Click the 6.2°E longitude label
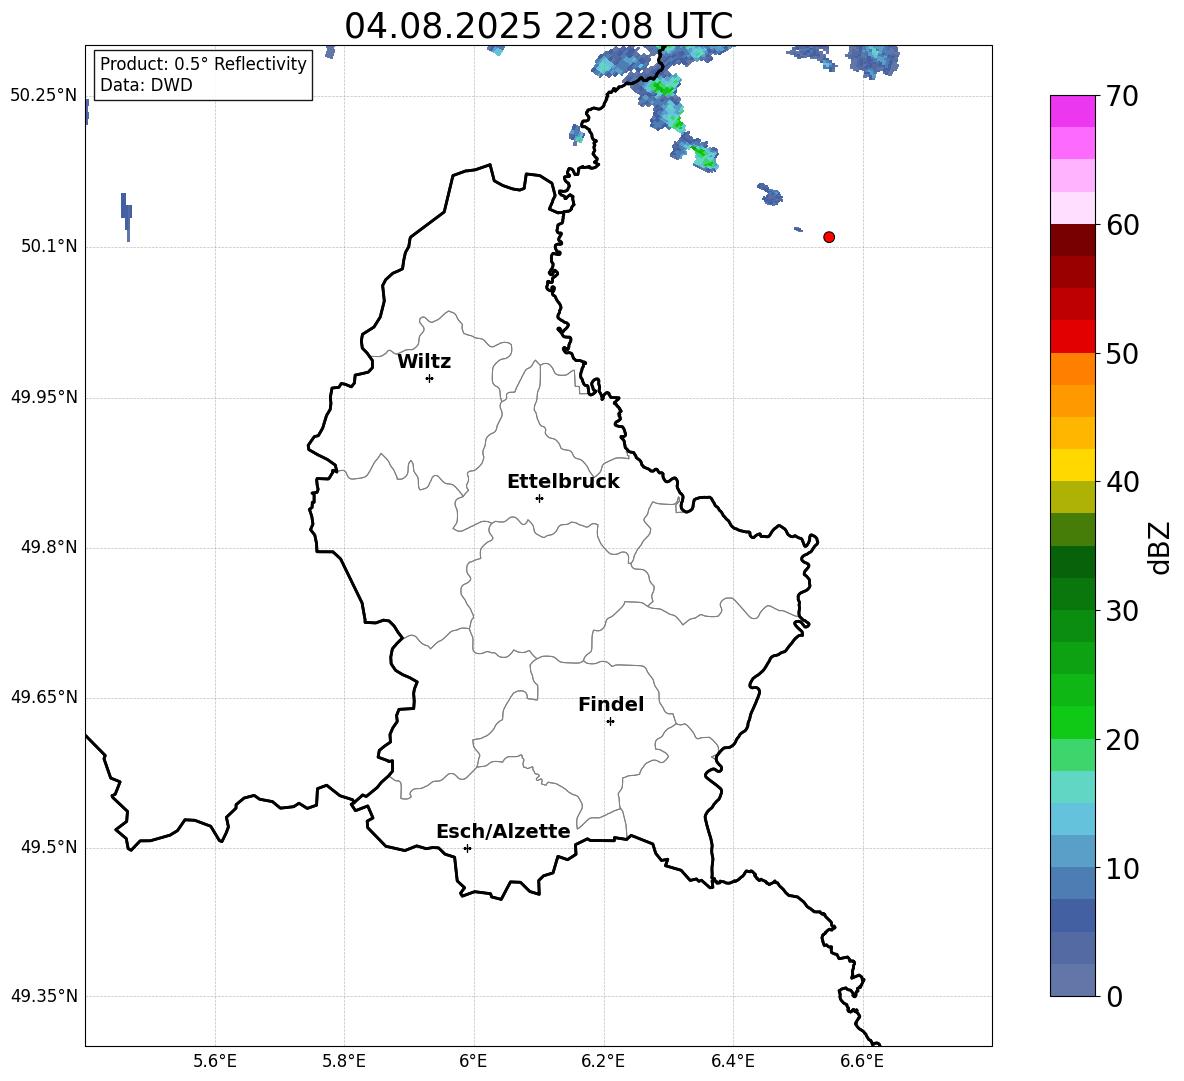 (603, 1061)
